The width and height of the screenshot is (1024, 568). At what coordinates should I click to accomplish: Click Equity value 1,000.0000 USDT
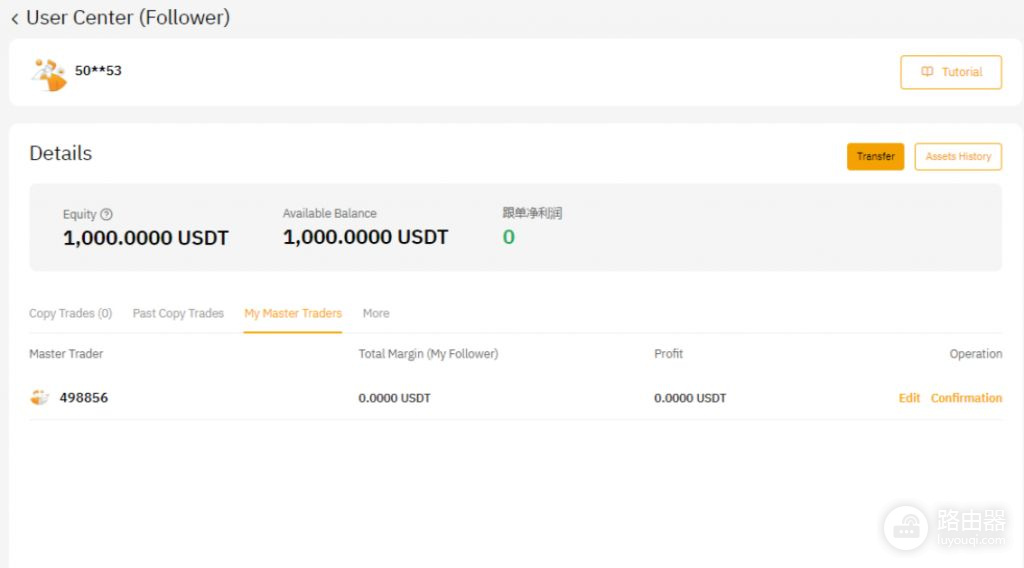coord(146,238)
